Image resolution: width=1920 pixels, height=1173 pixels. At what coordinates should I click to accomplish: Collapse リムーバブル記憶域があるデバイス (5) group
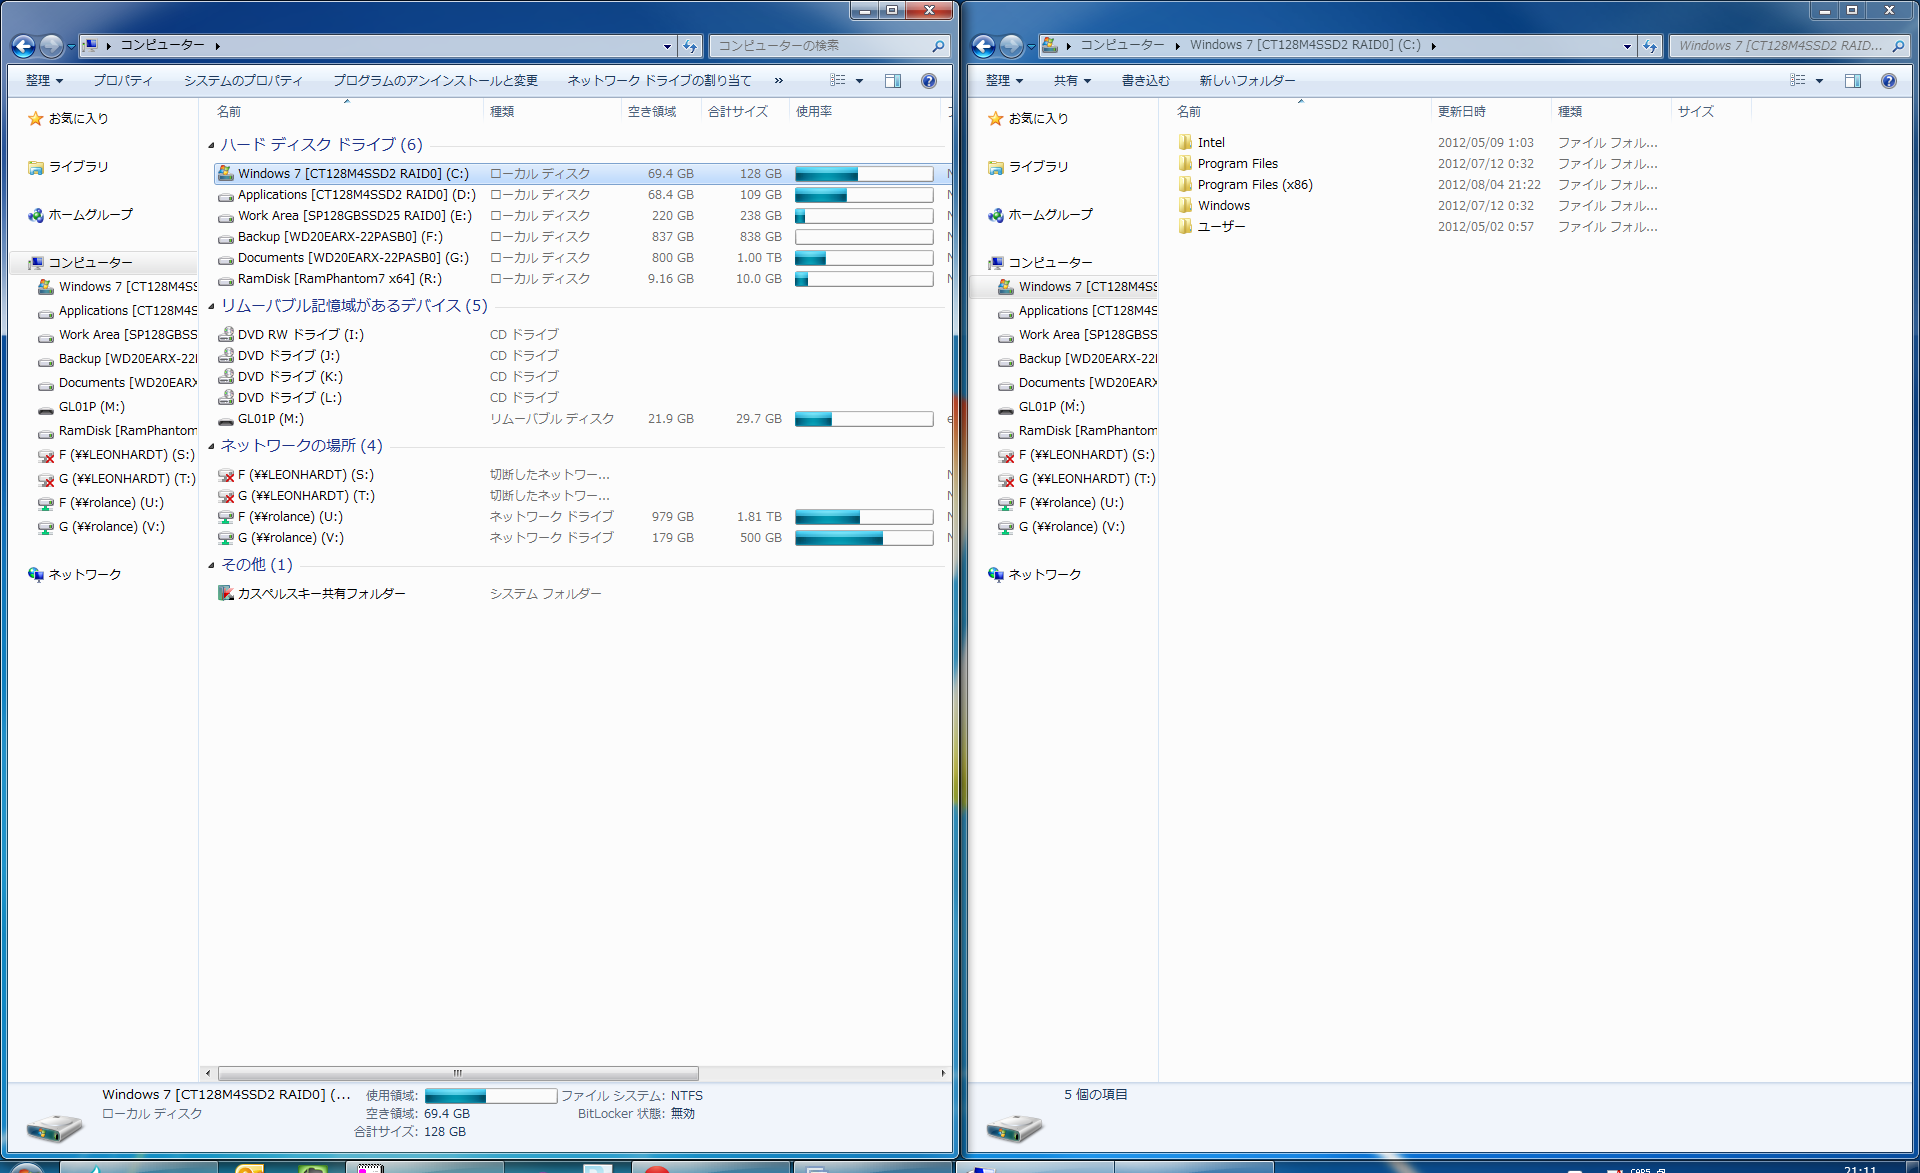coord(212,306)
